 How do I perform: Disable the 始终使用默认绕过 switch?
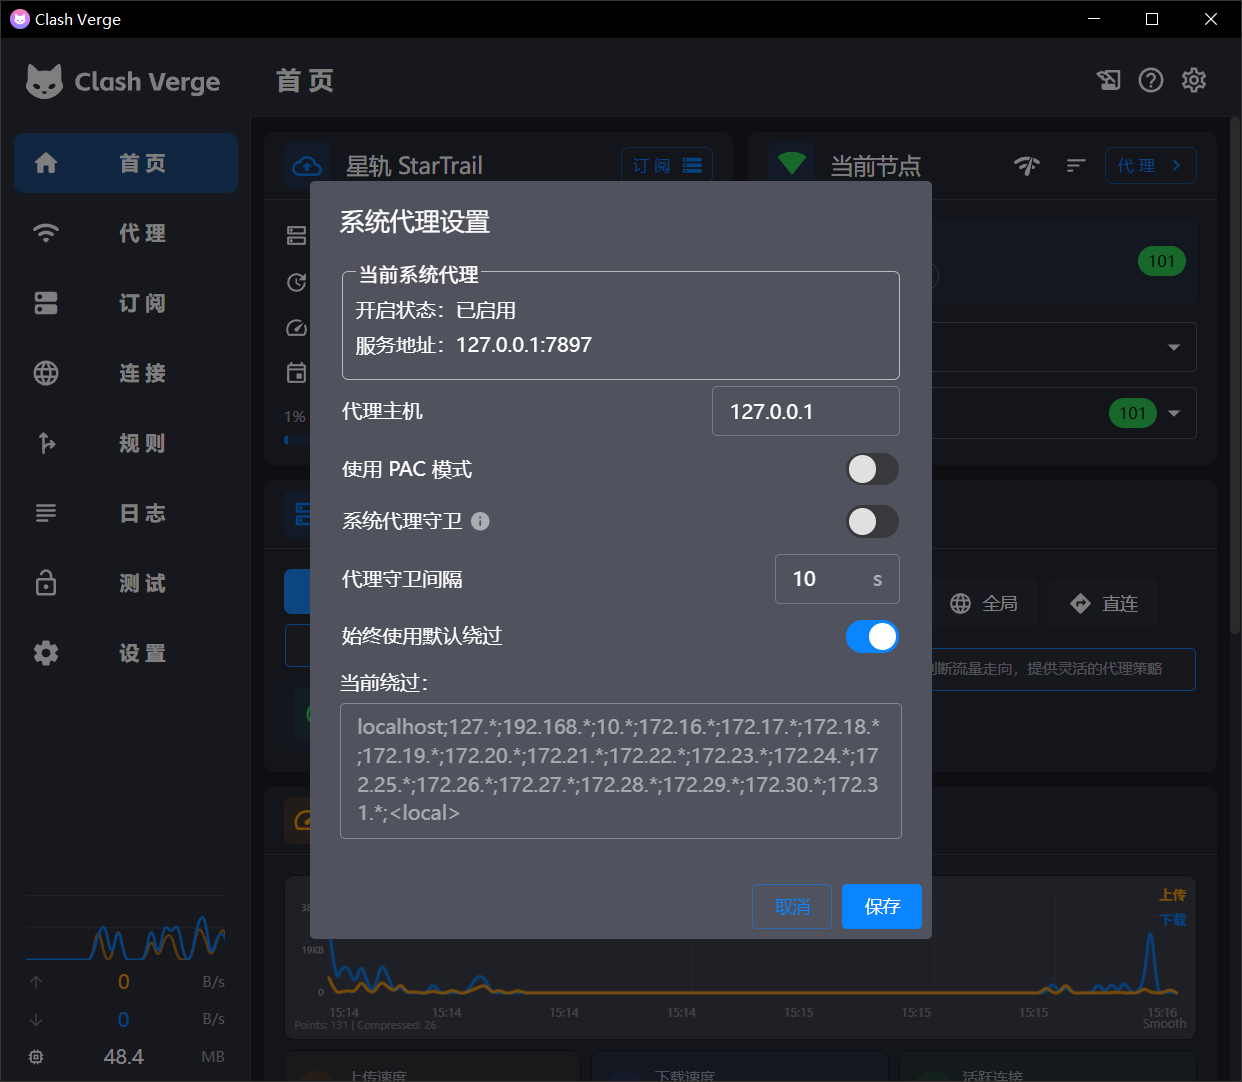pyautogui.click(x=872, y=636)
